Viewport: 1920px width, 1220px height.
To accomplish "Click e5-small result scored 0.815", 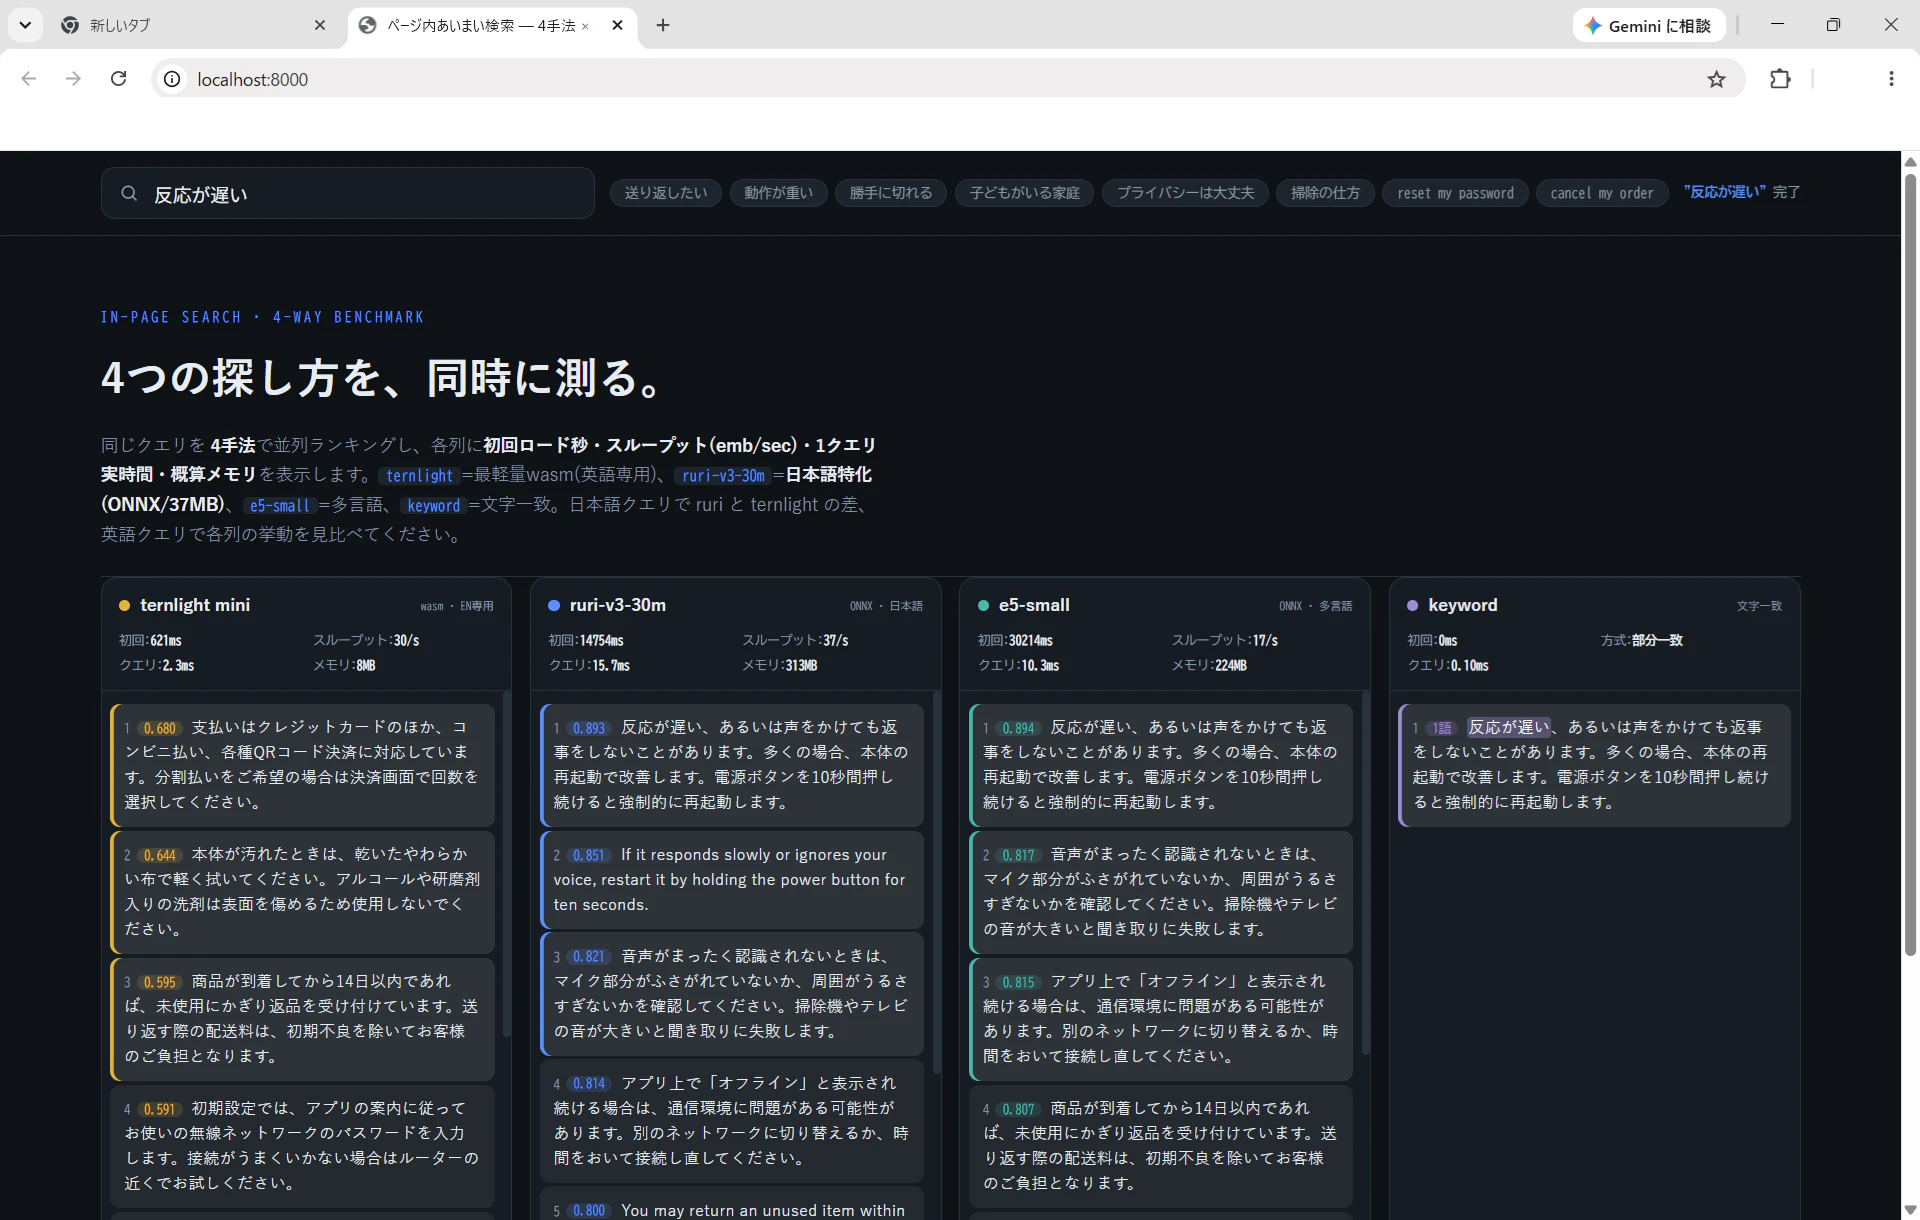I will click(1161, 1019).
